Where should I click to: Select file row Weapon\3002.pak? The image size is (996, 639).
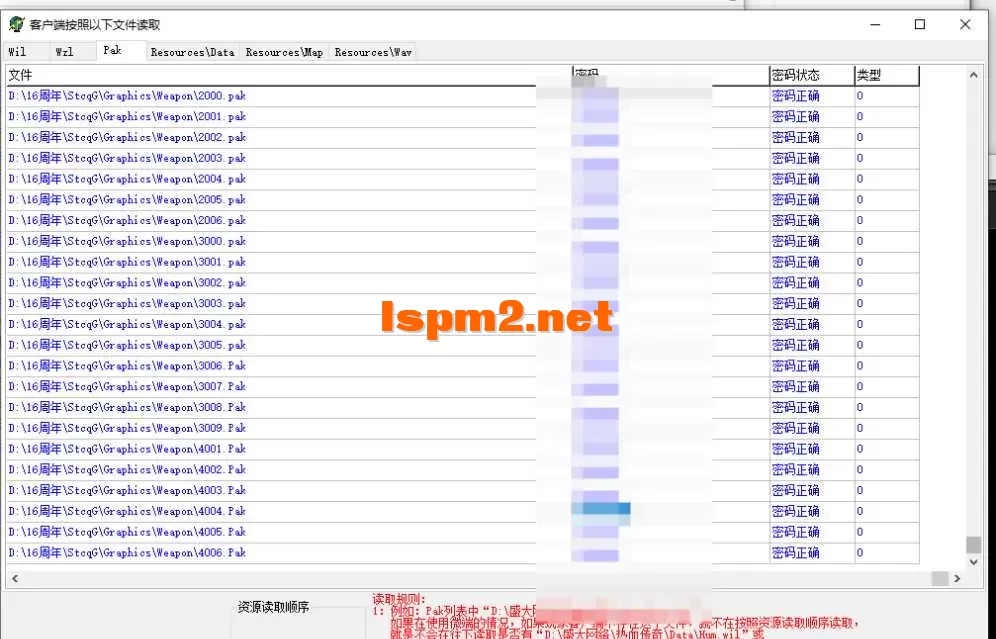(462, 283)
